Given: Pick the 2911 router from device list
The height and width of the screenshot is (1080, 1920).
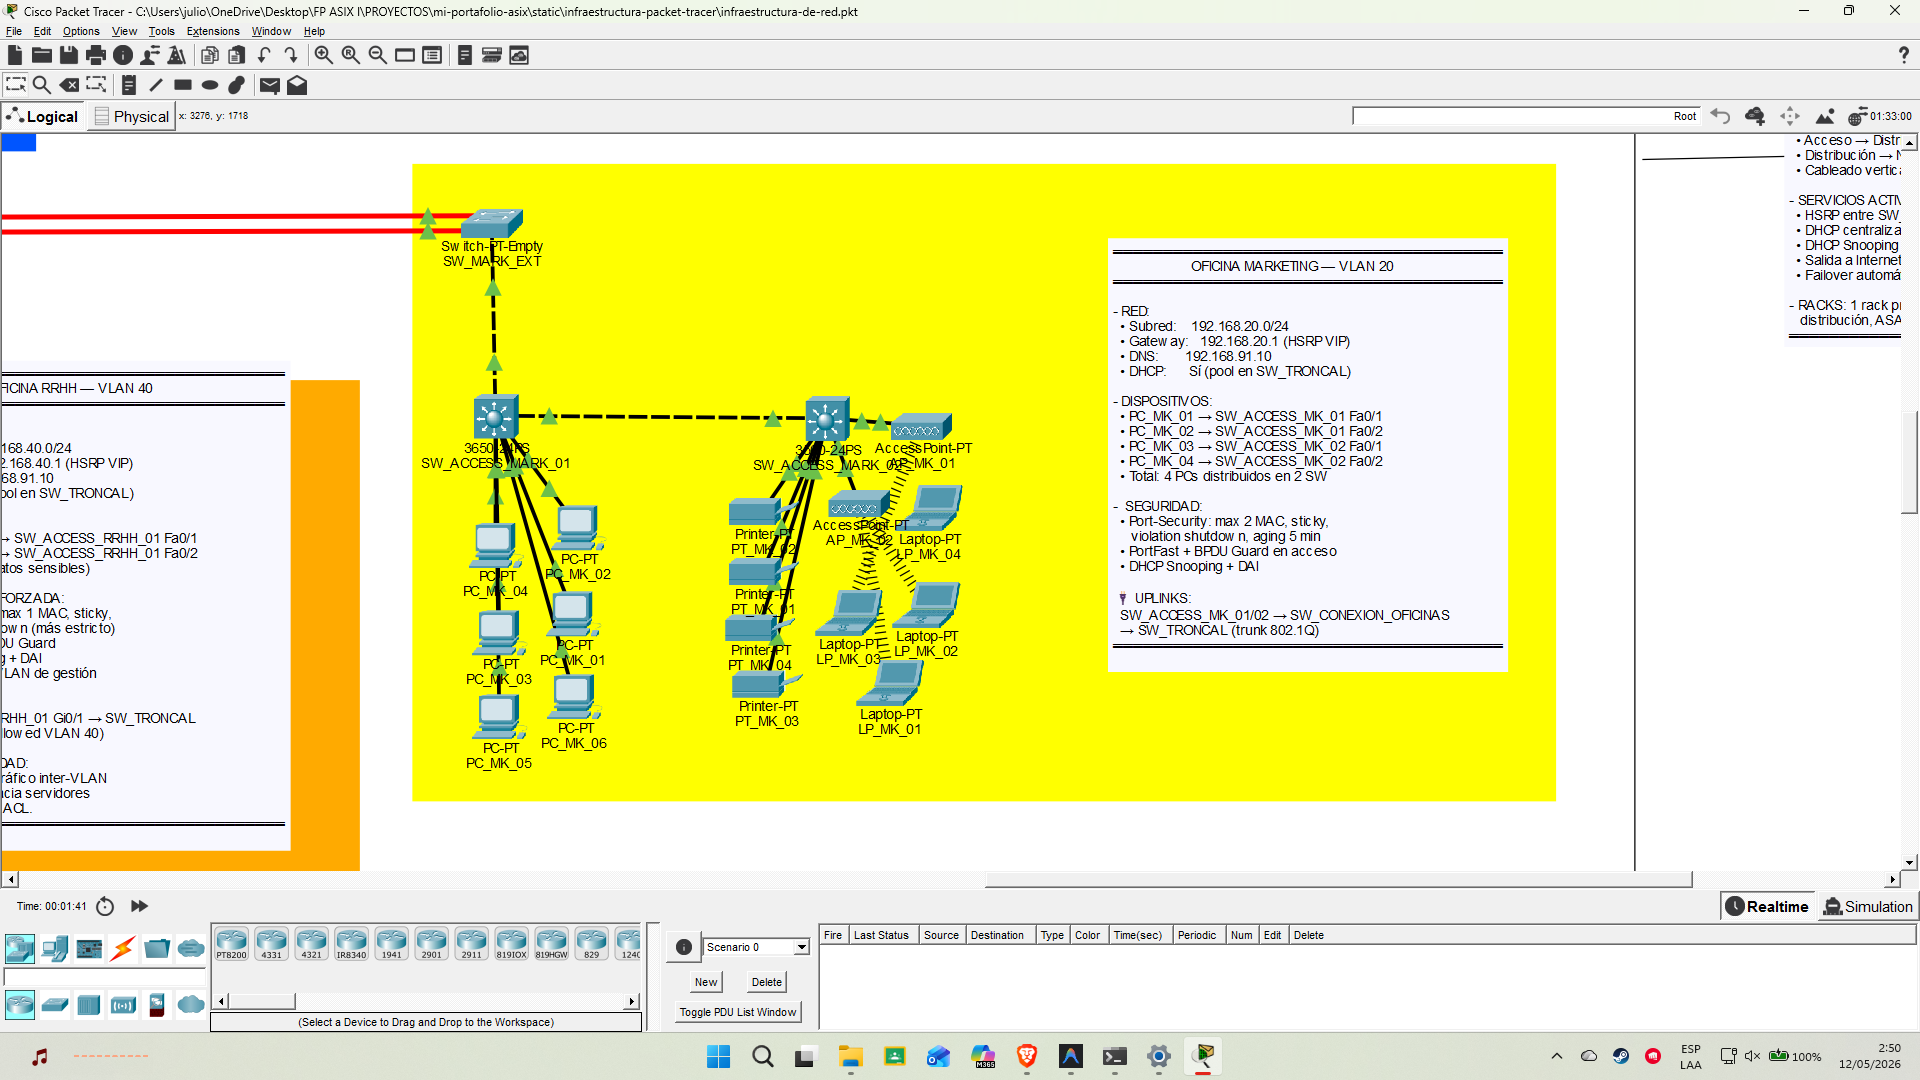Looking at the screenshot, I should tap(472, 944).
